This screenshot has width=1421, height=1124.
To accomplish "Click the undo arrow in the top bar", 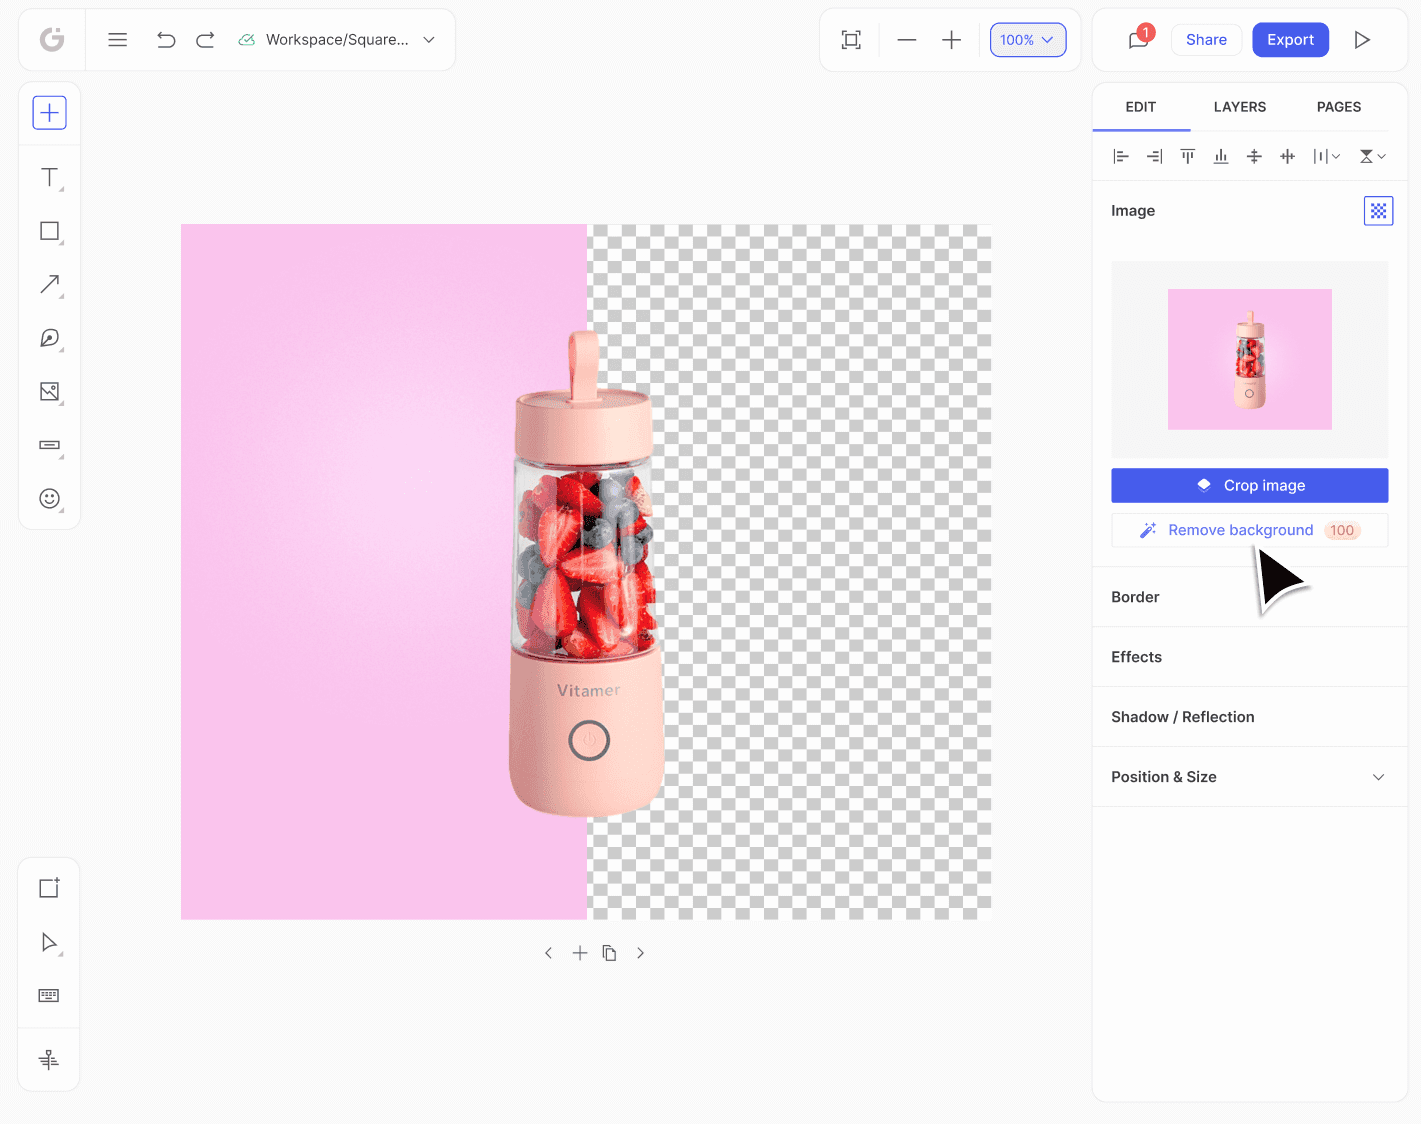I will tap(166, 39).
